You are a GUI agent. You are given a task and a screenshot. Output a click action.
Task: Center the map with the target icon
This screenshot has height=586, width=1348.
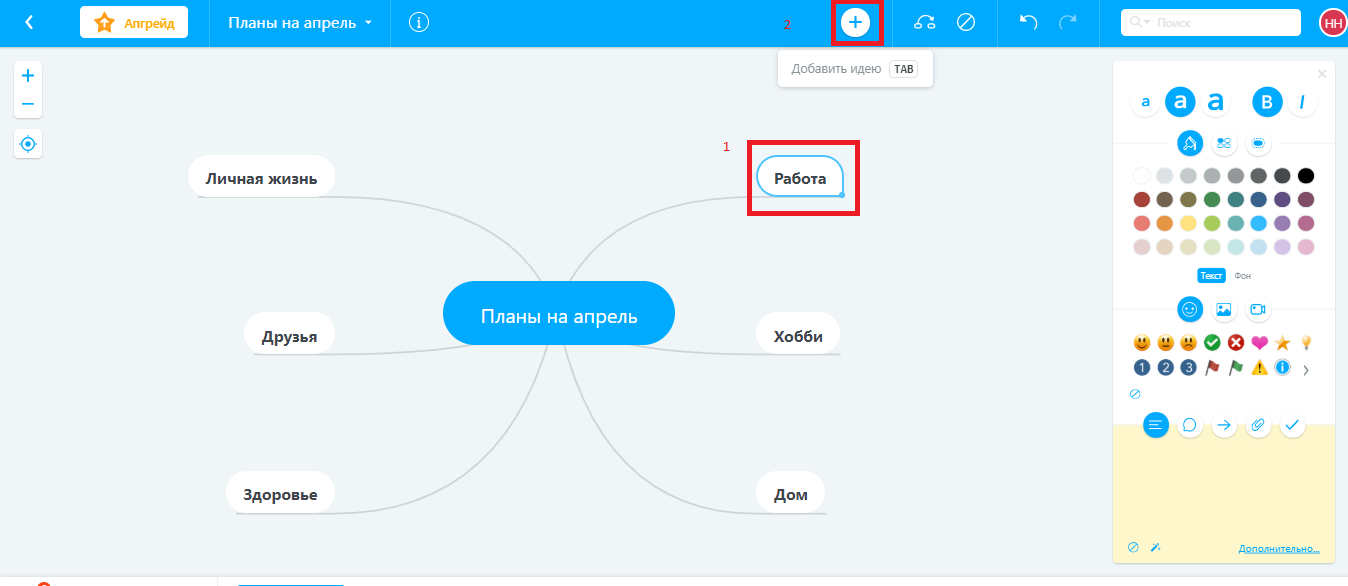28,144
